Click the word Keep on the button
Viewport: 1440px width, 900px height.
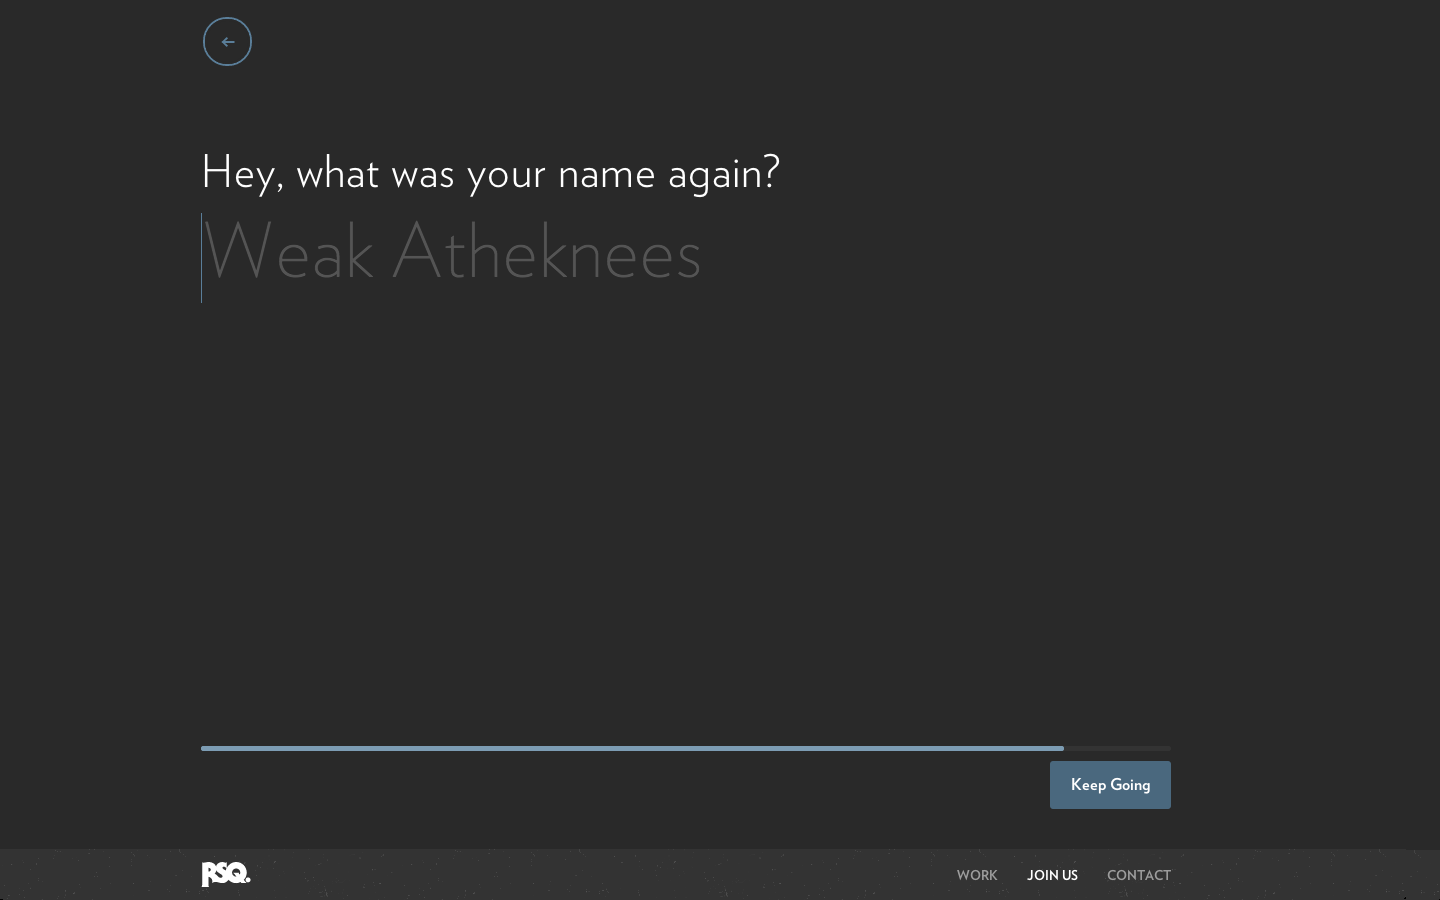pos(1088,785)
